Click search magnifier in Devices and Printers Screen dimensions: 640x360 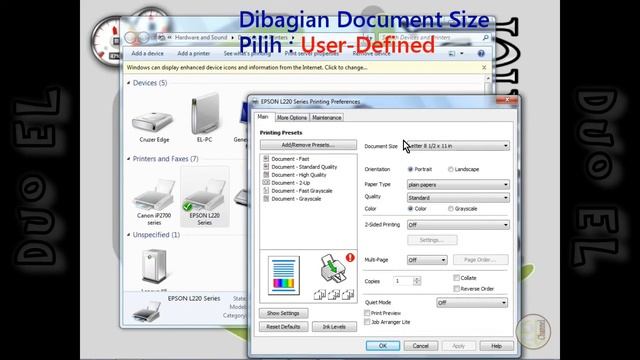pyautogui.click(x=485, y=38)
